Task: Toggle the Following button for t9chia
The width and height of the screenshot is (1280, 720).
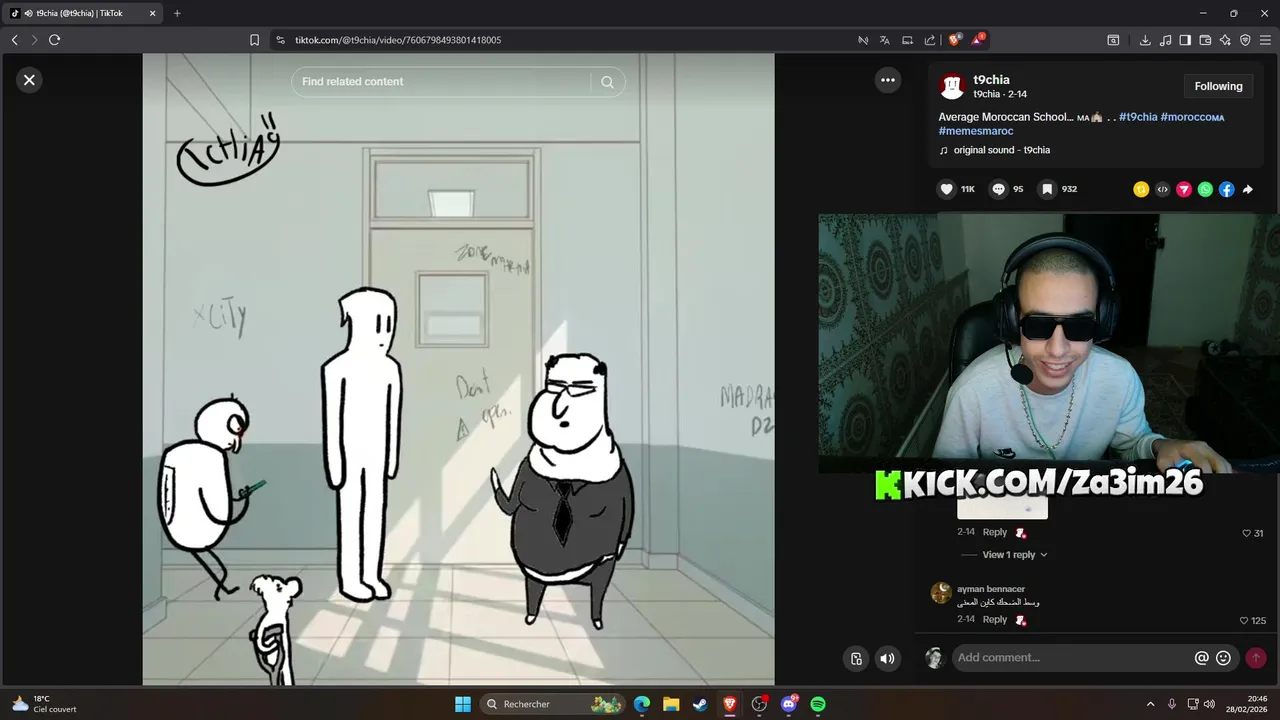Action: click(1218, 86)
